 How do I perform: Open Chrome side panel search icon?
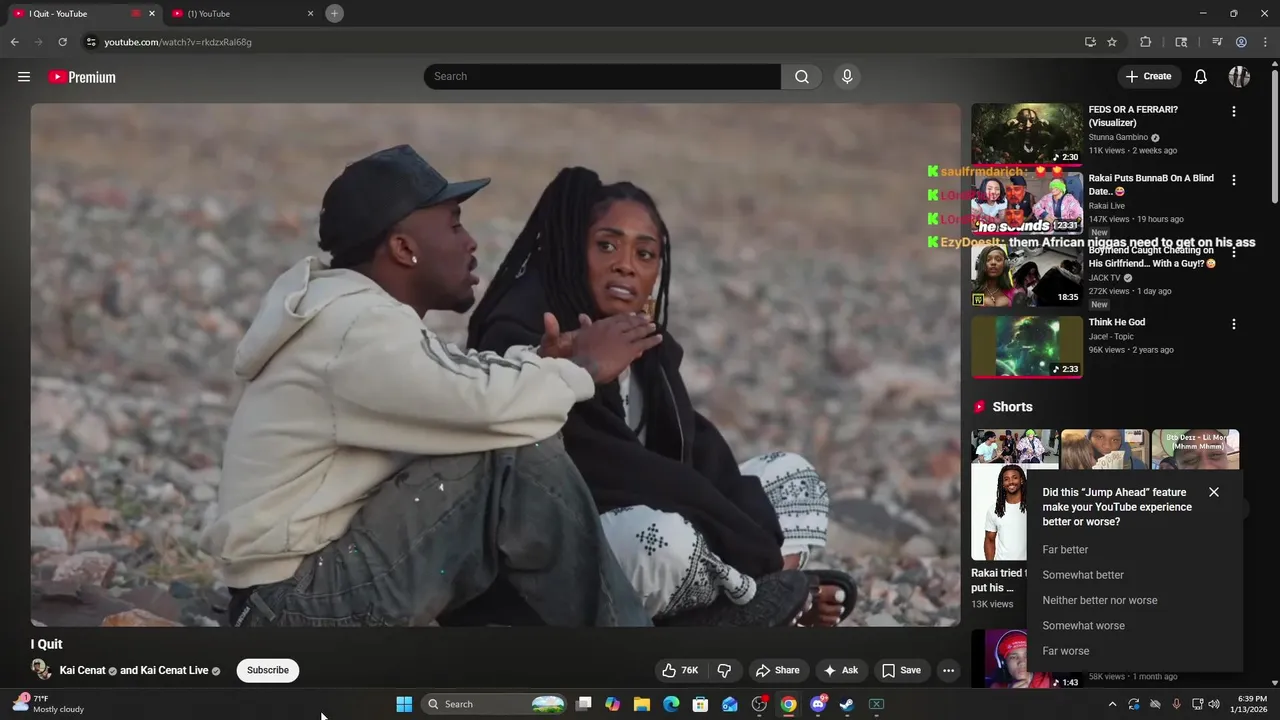point(1181,42)
